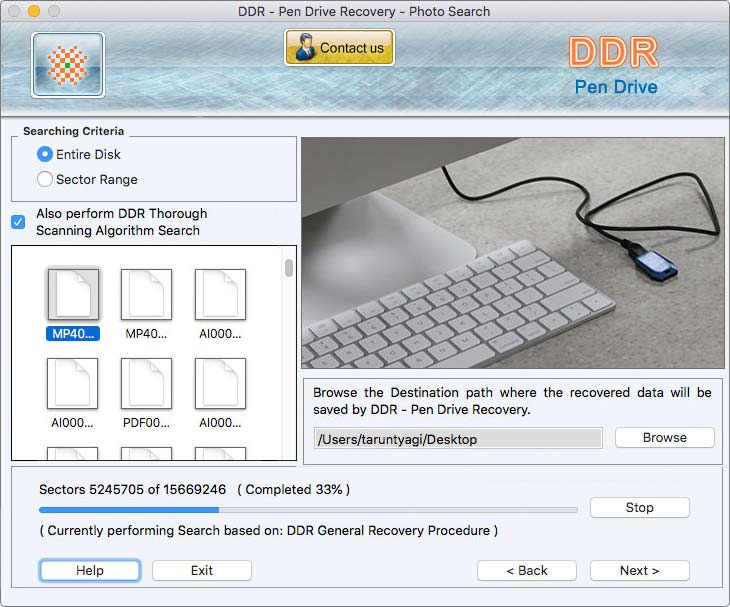Select the AI000... file right of PDF00...

pos(220,384)
